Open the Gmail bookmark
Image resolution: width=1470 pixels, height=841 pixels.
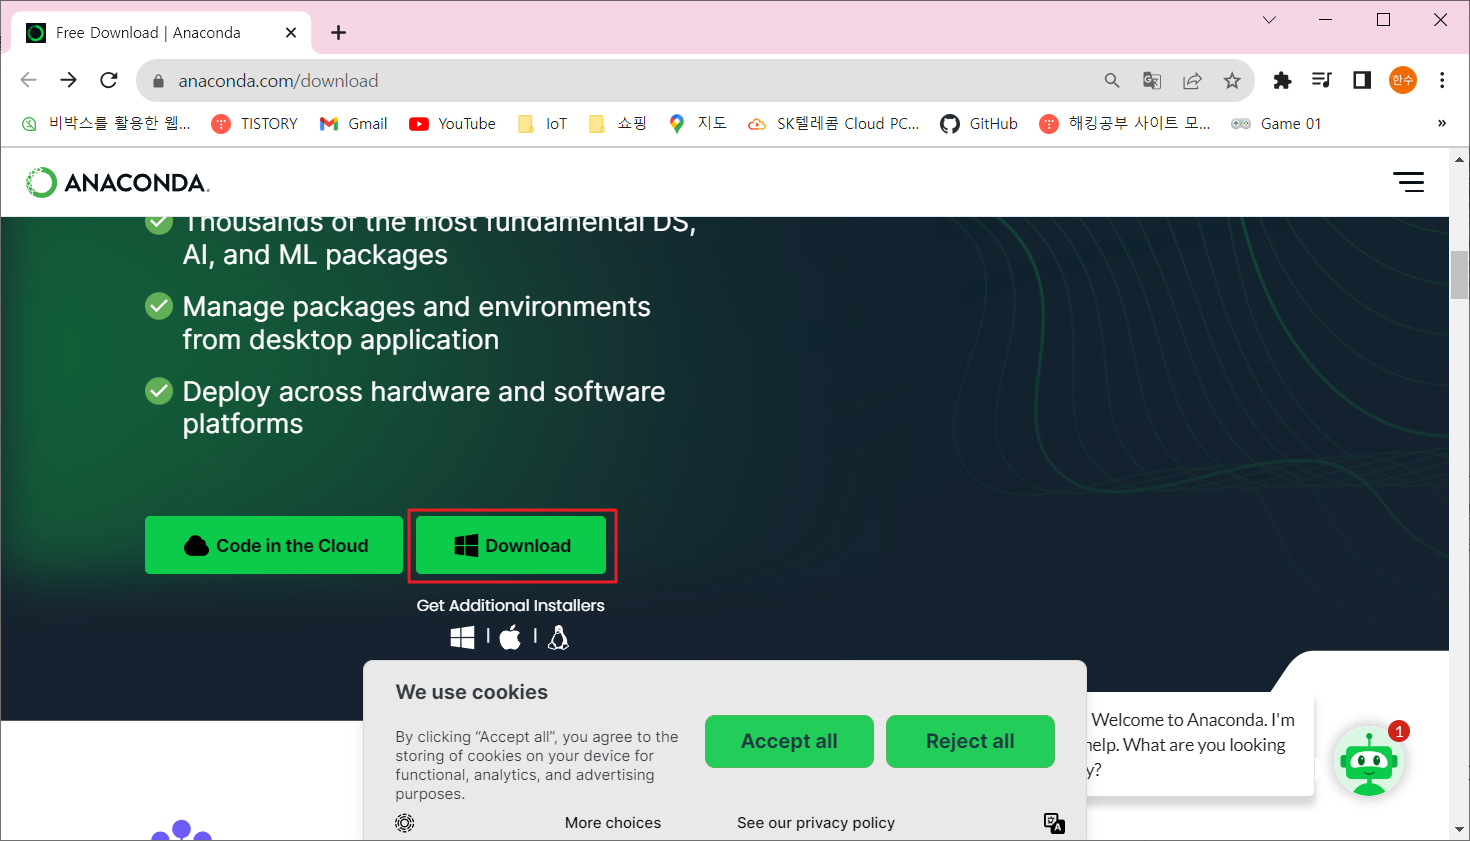(354, 124)
